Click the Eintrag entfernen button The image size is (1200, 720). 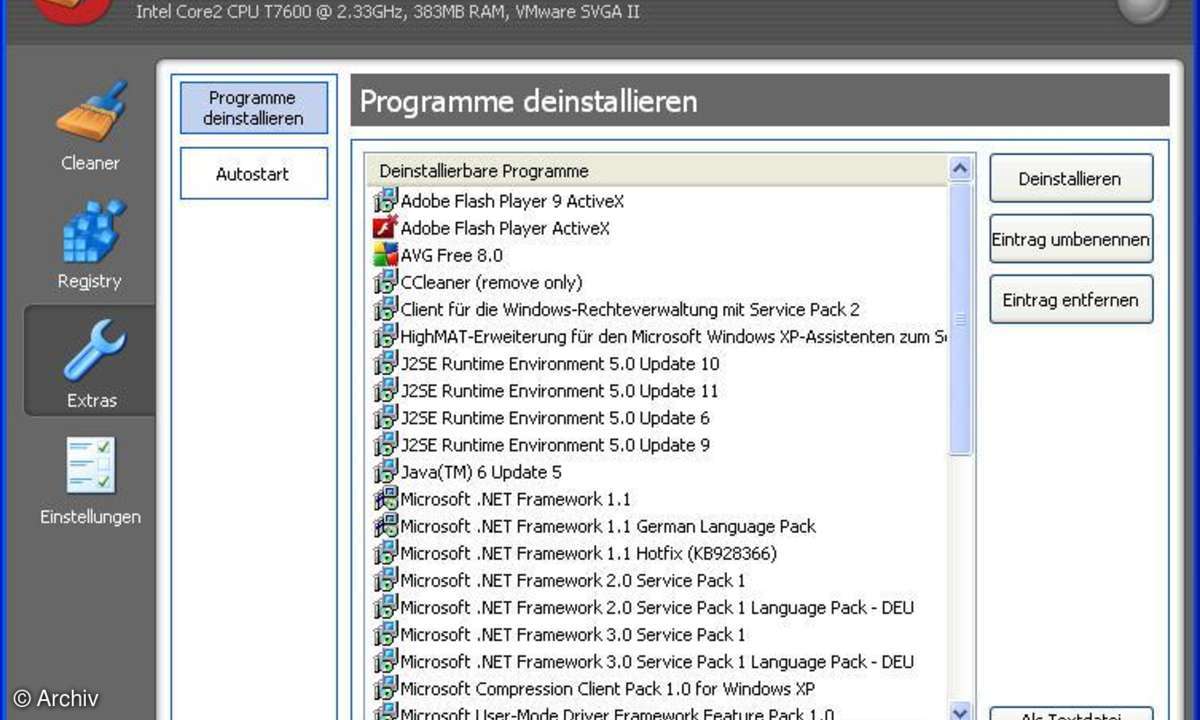click(x=1071, y=300)
